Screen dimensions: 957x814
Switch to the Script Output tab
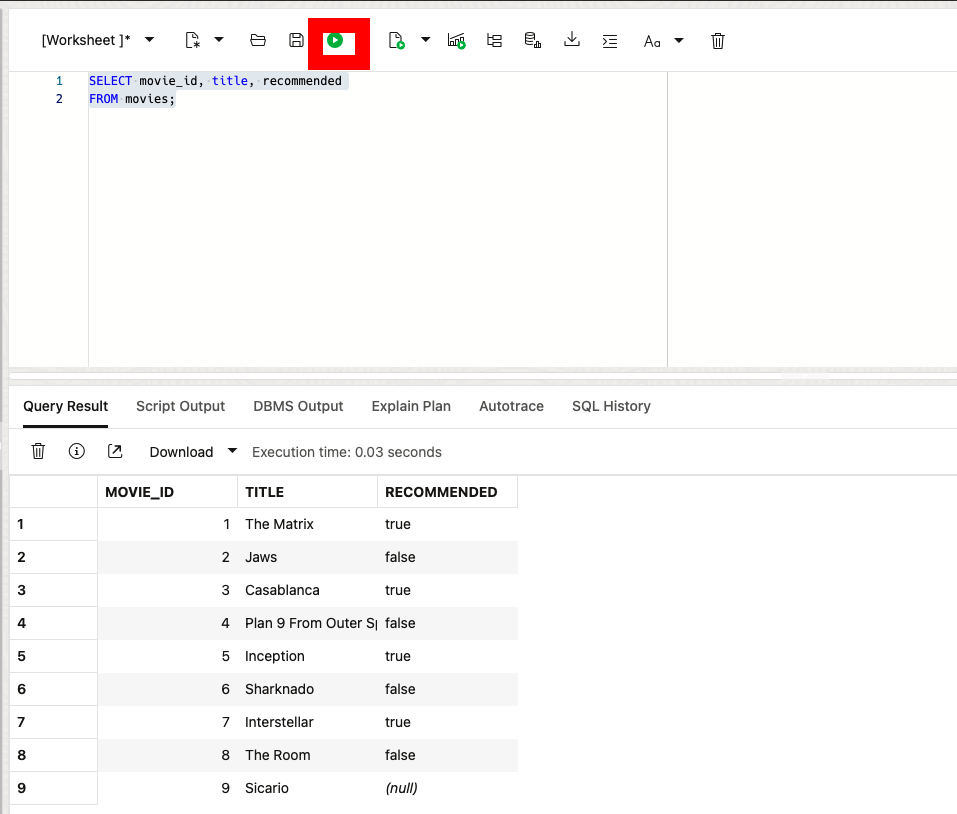pyautogui.click(x=180, y=406)
